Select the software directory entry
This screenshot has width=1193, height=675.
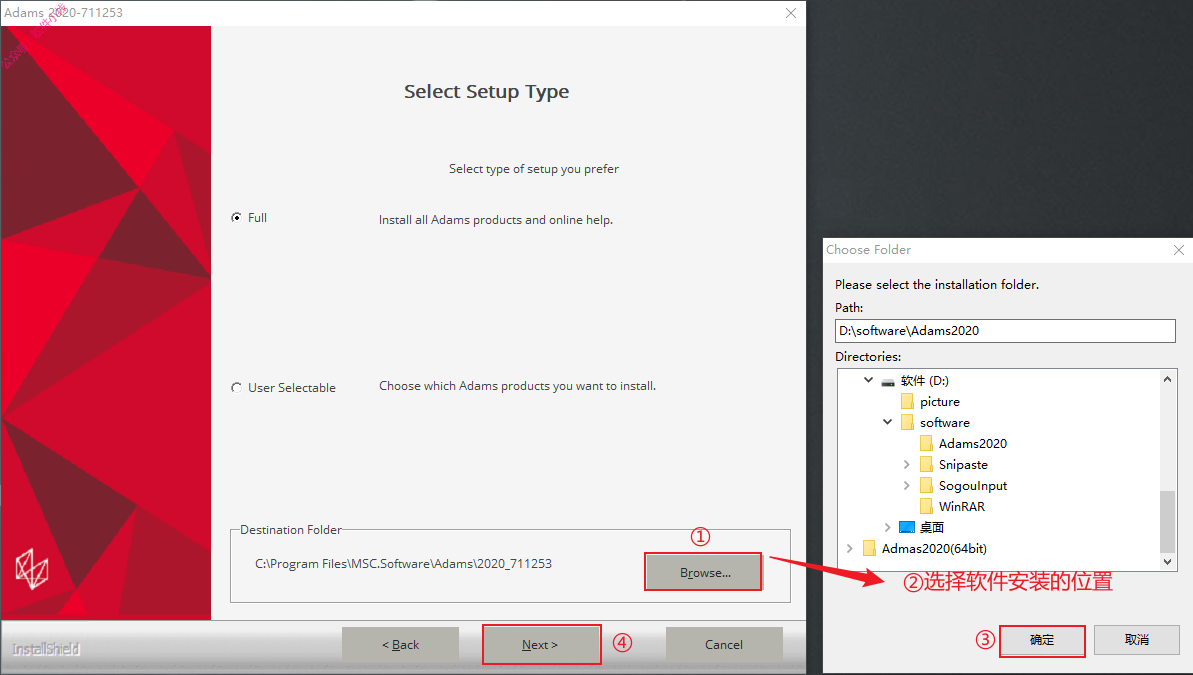click(x=945, y=422)
